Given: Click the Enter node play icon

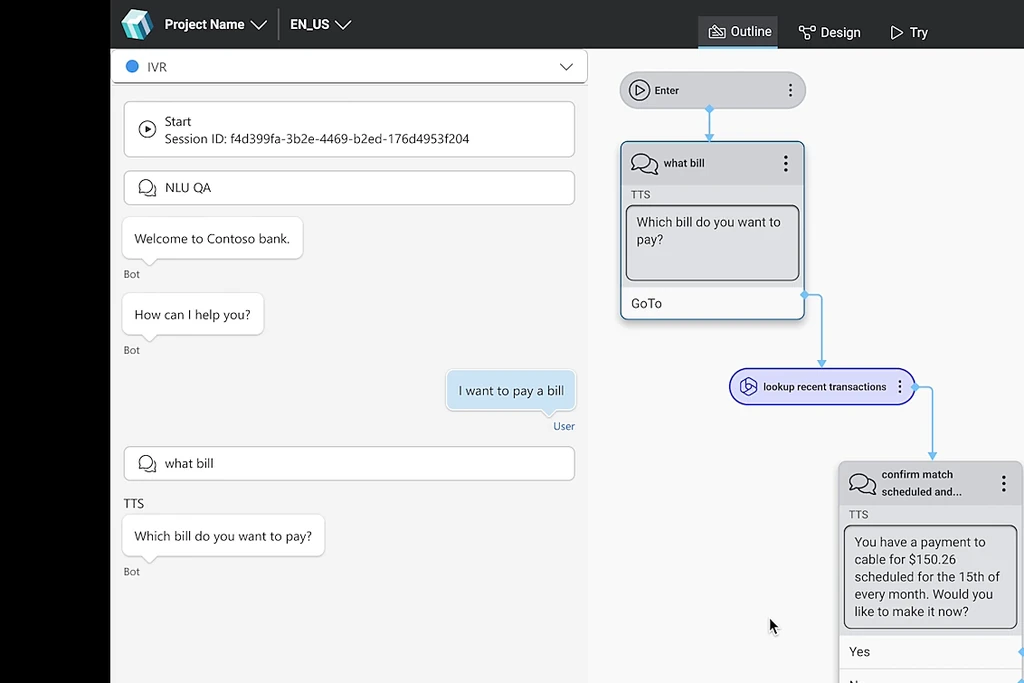Looking at the screenshot, I should point(639,90).
